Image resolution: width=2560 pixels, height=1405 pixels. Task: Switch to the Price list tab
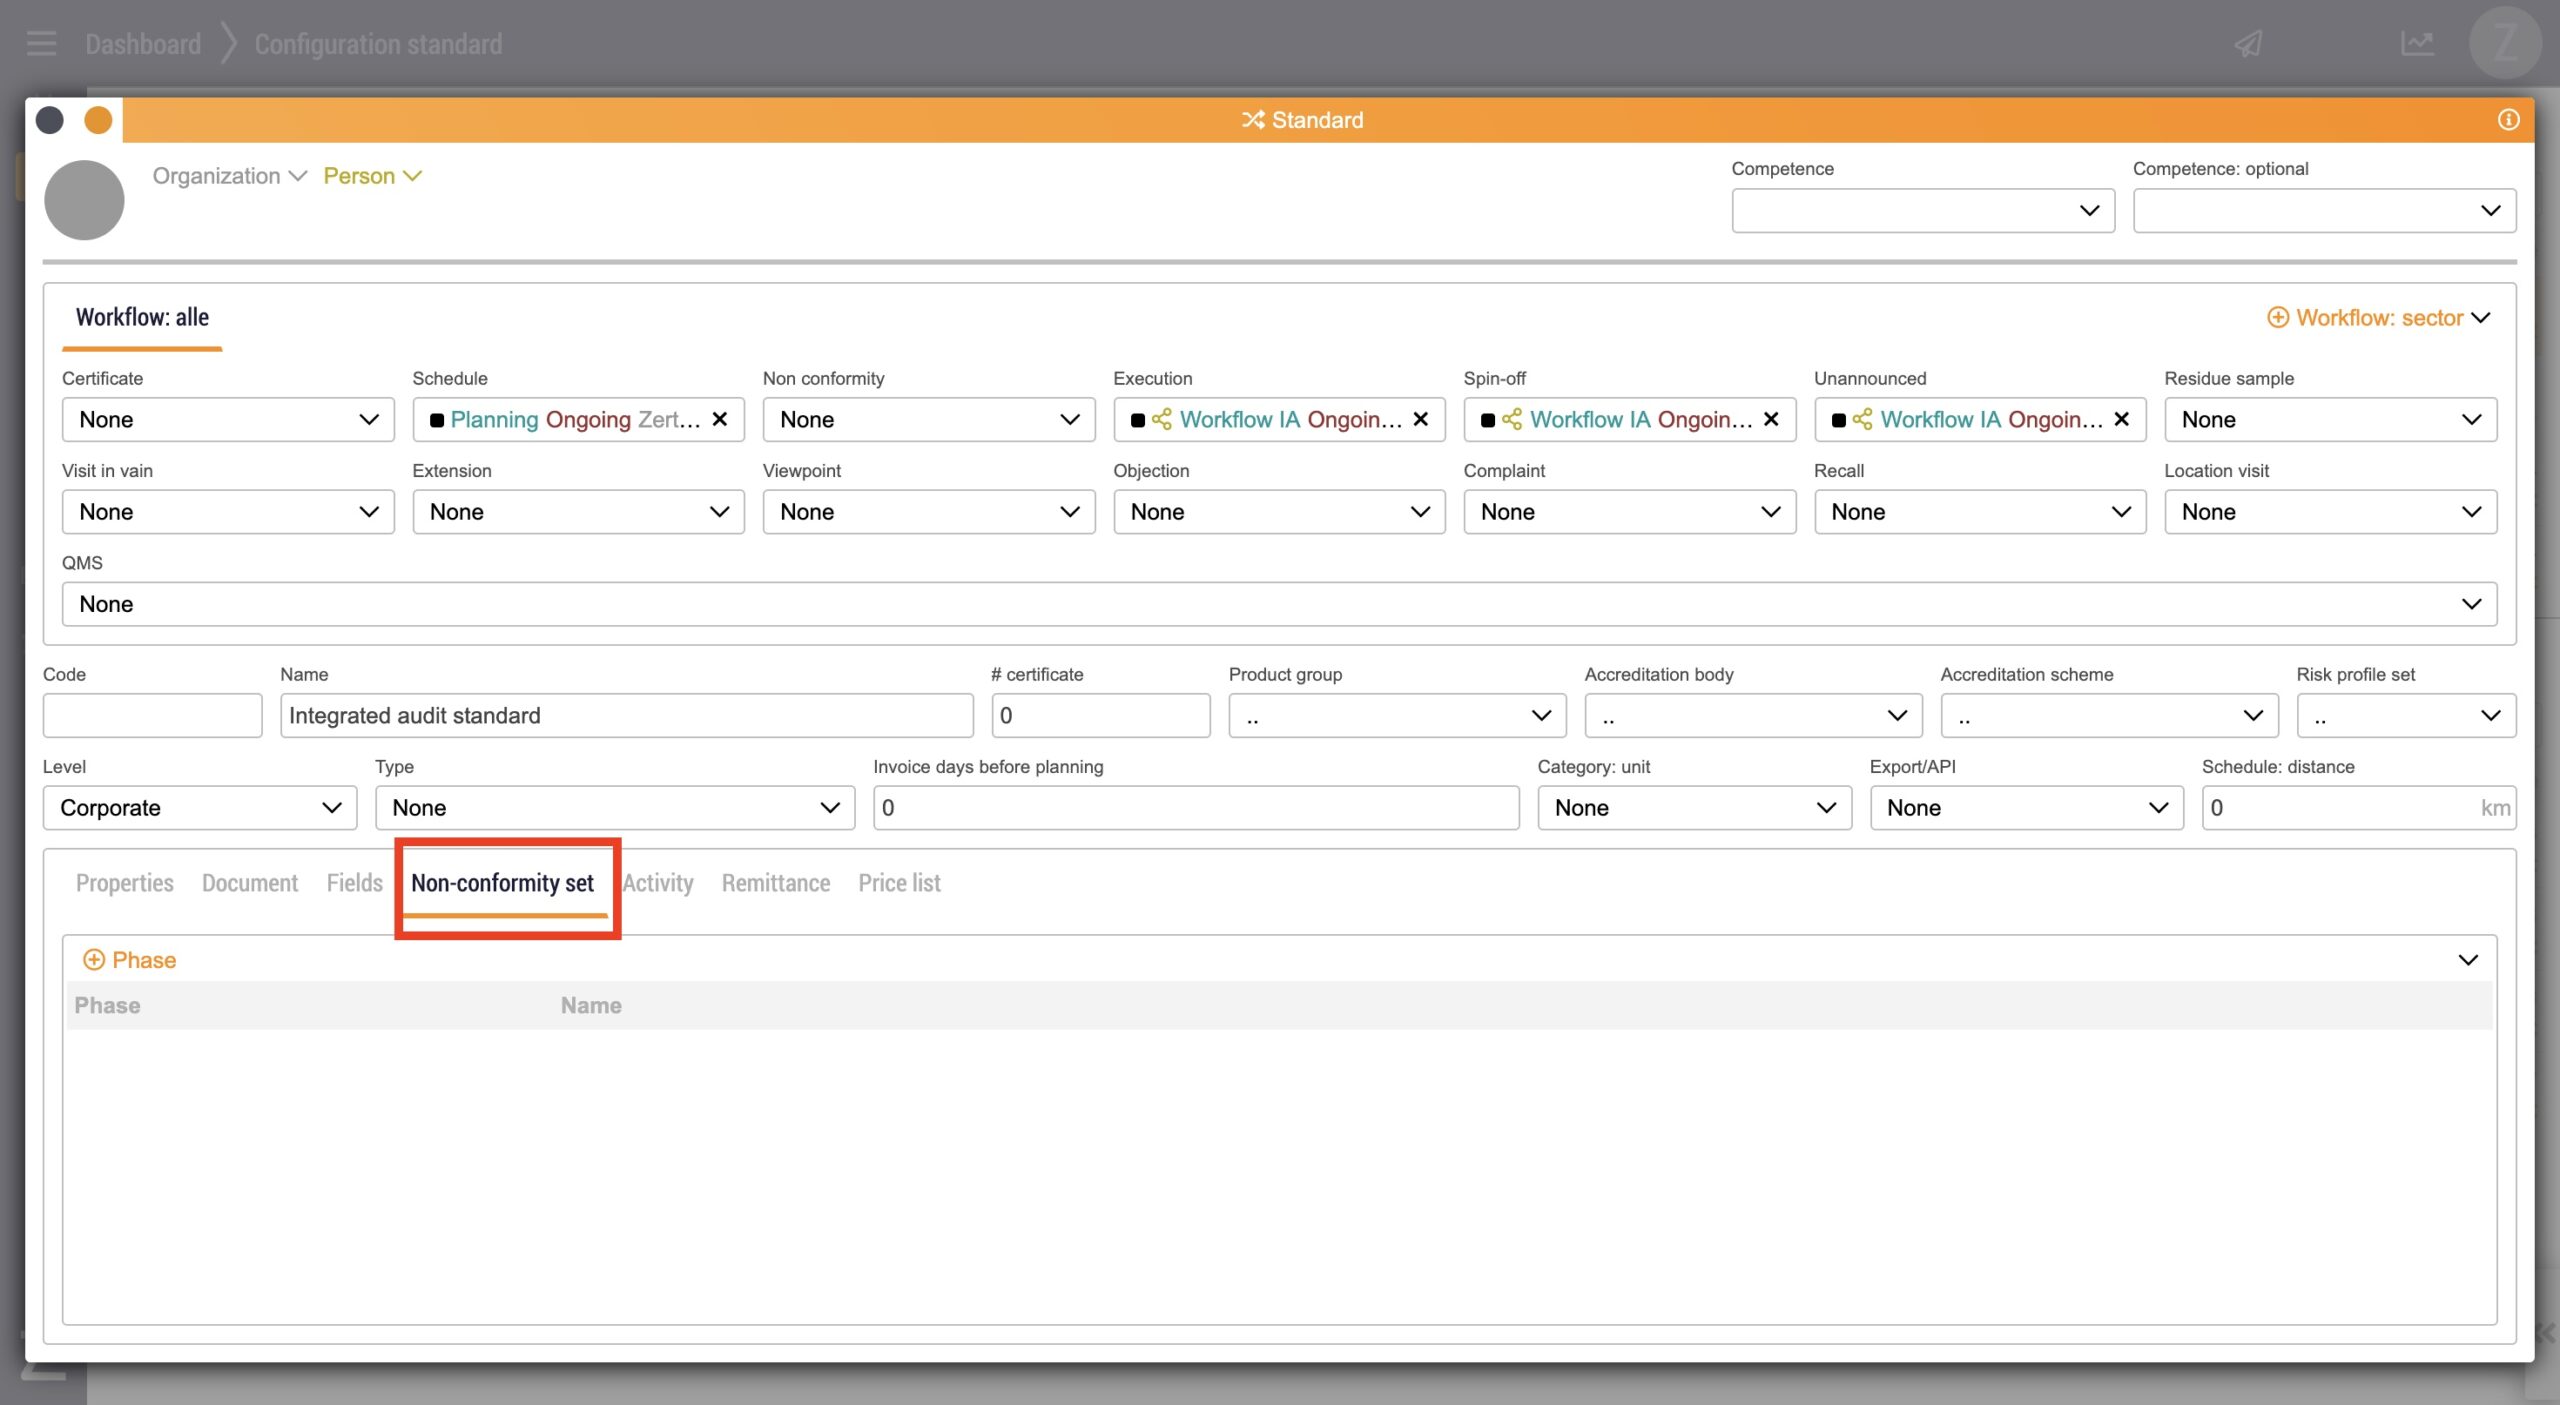(x=899, y=883)
